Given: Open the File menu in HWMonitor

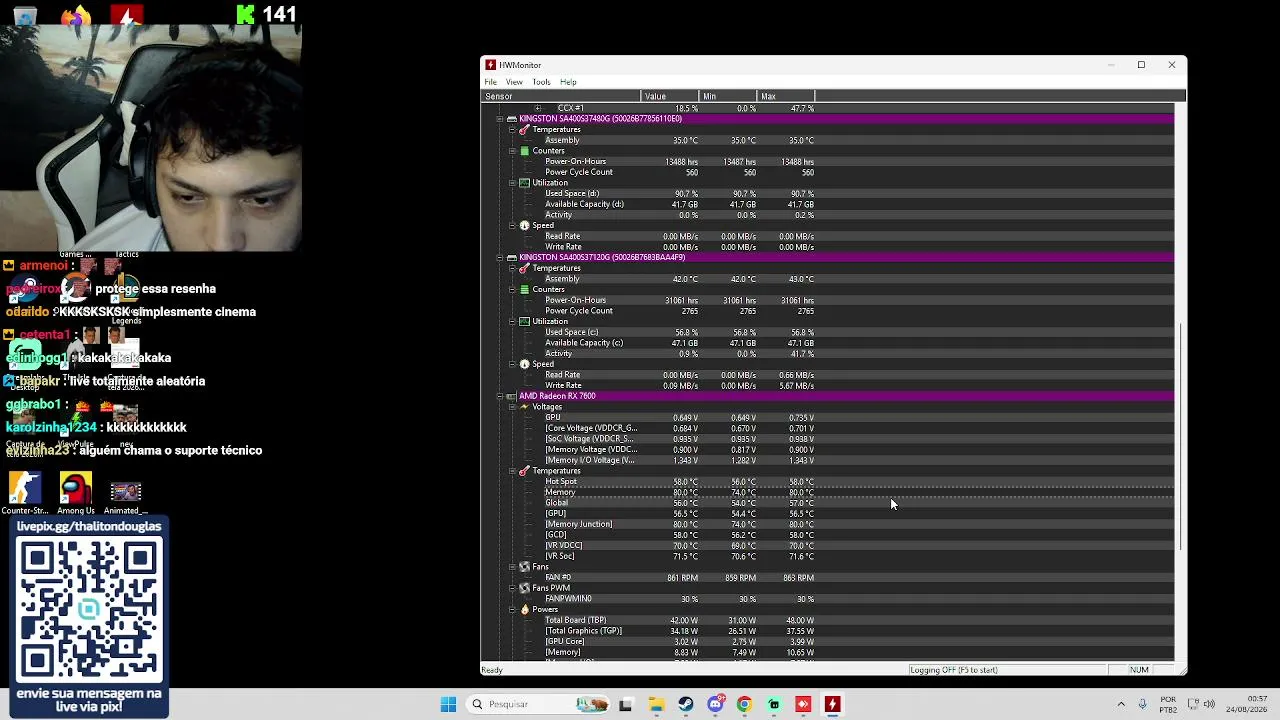Looking at the screenshot, I should pos(490,82).
